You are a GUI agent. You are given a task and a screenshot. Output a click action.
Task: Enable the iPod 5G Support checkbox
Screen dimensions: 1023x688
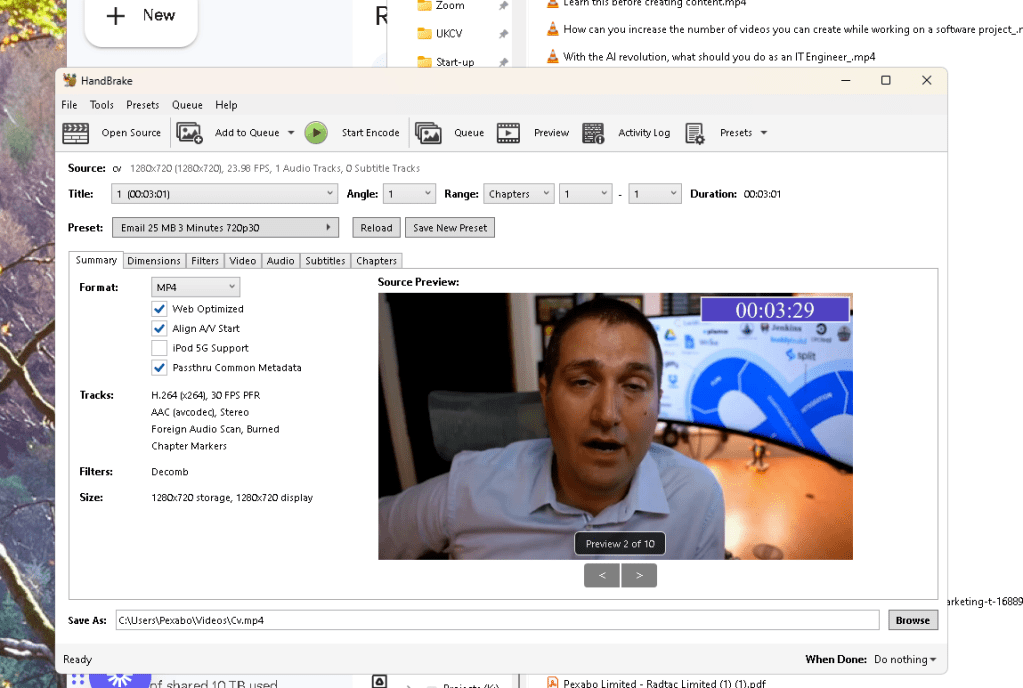click(x=159, y=348)
